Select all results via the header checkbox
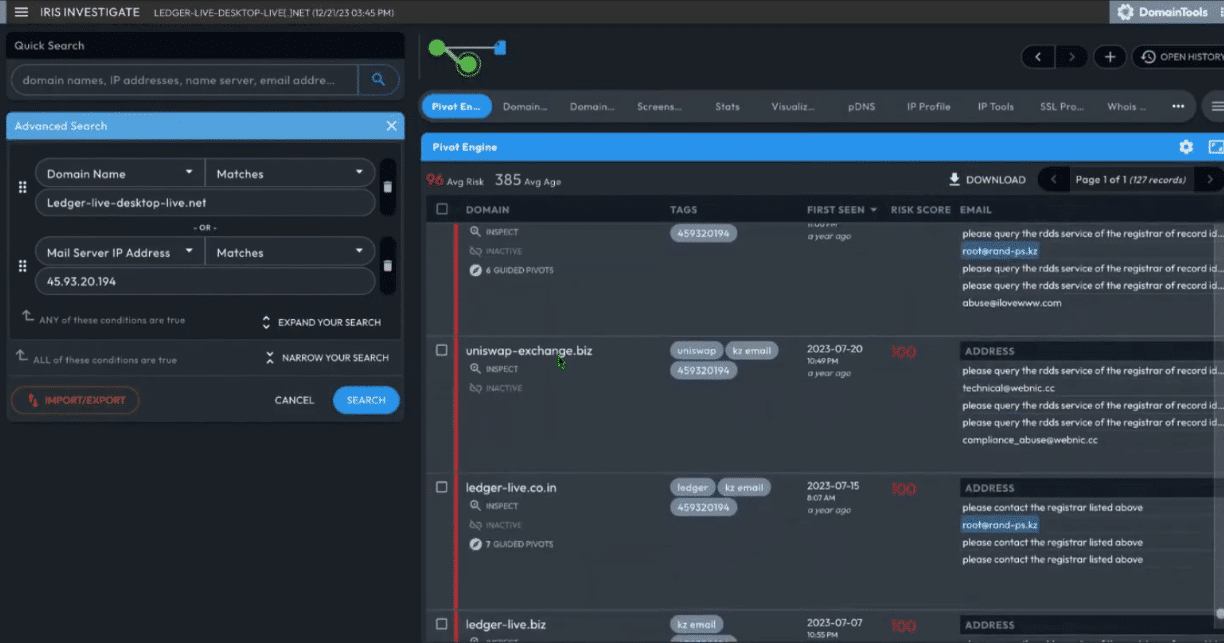Image resolution: width=1224 pixels, height=643 pixels. tap(441, 208)
